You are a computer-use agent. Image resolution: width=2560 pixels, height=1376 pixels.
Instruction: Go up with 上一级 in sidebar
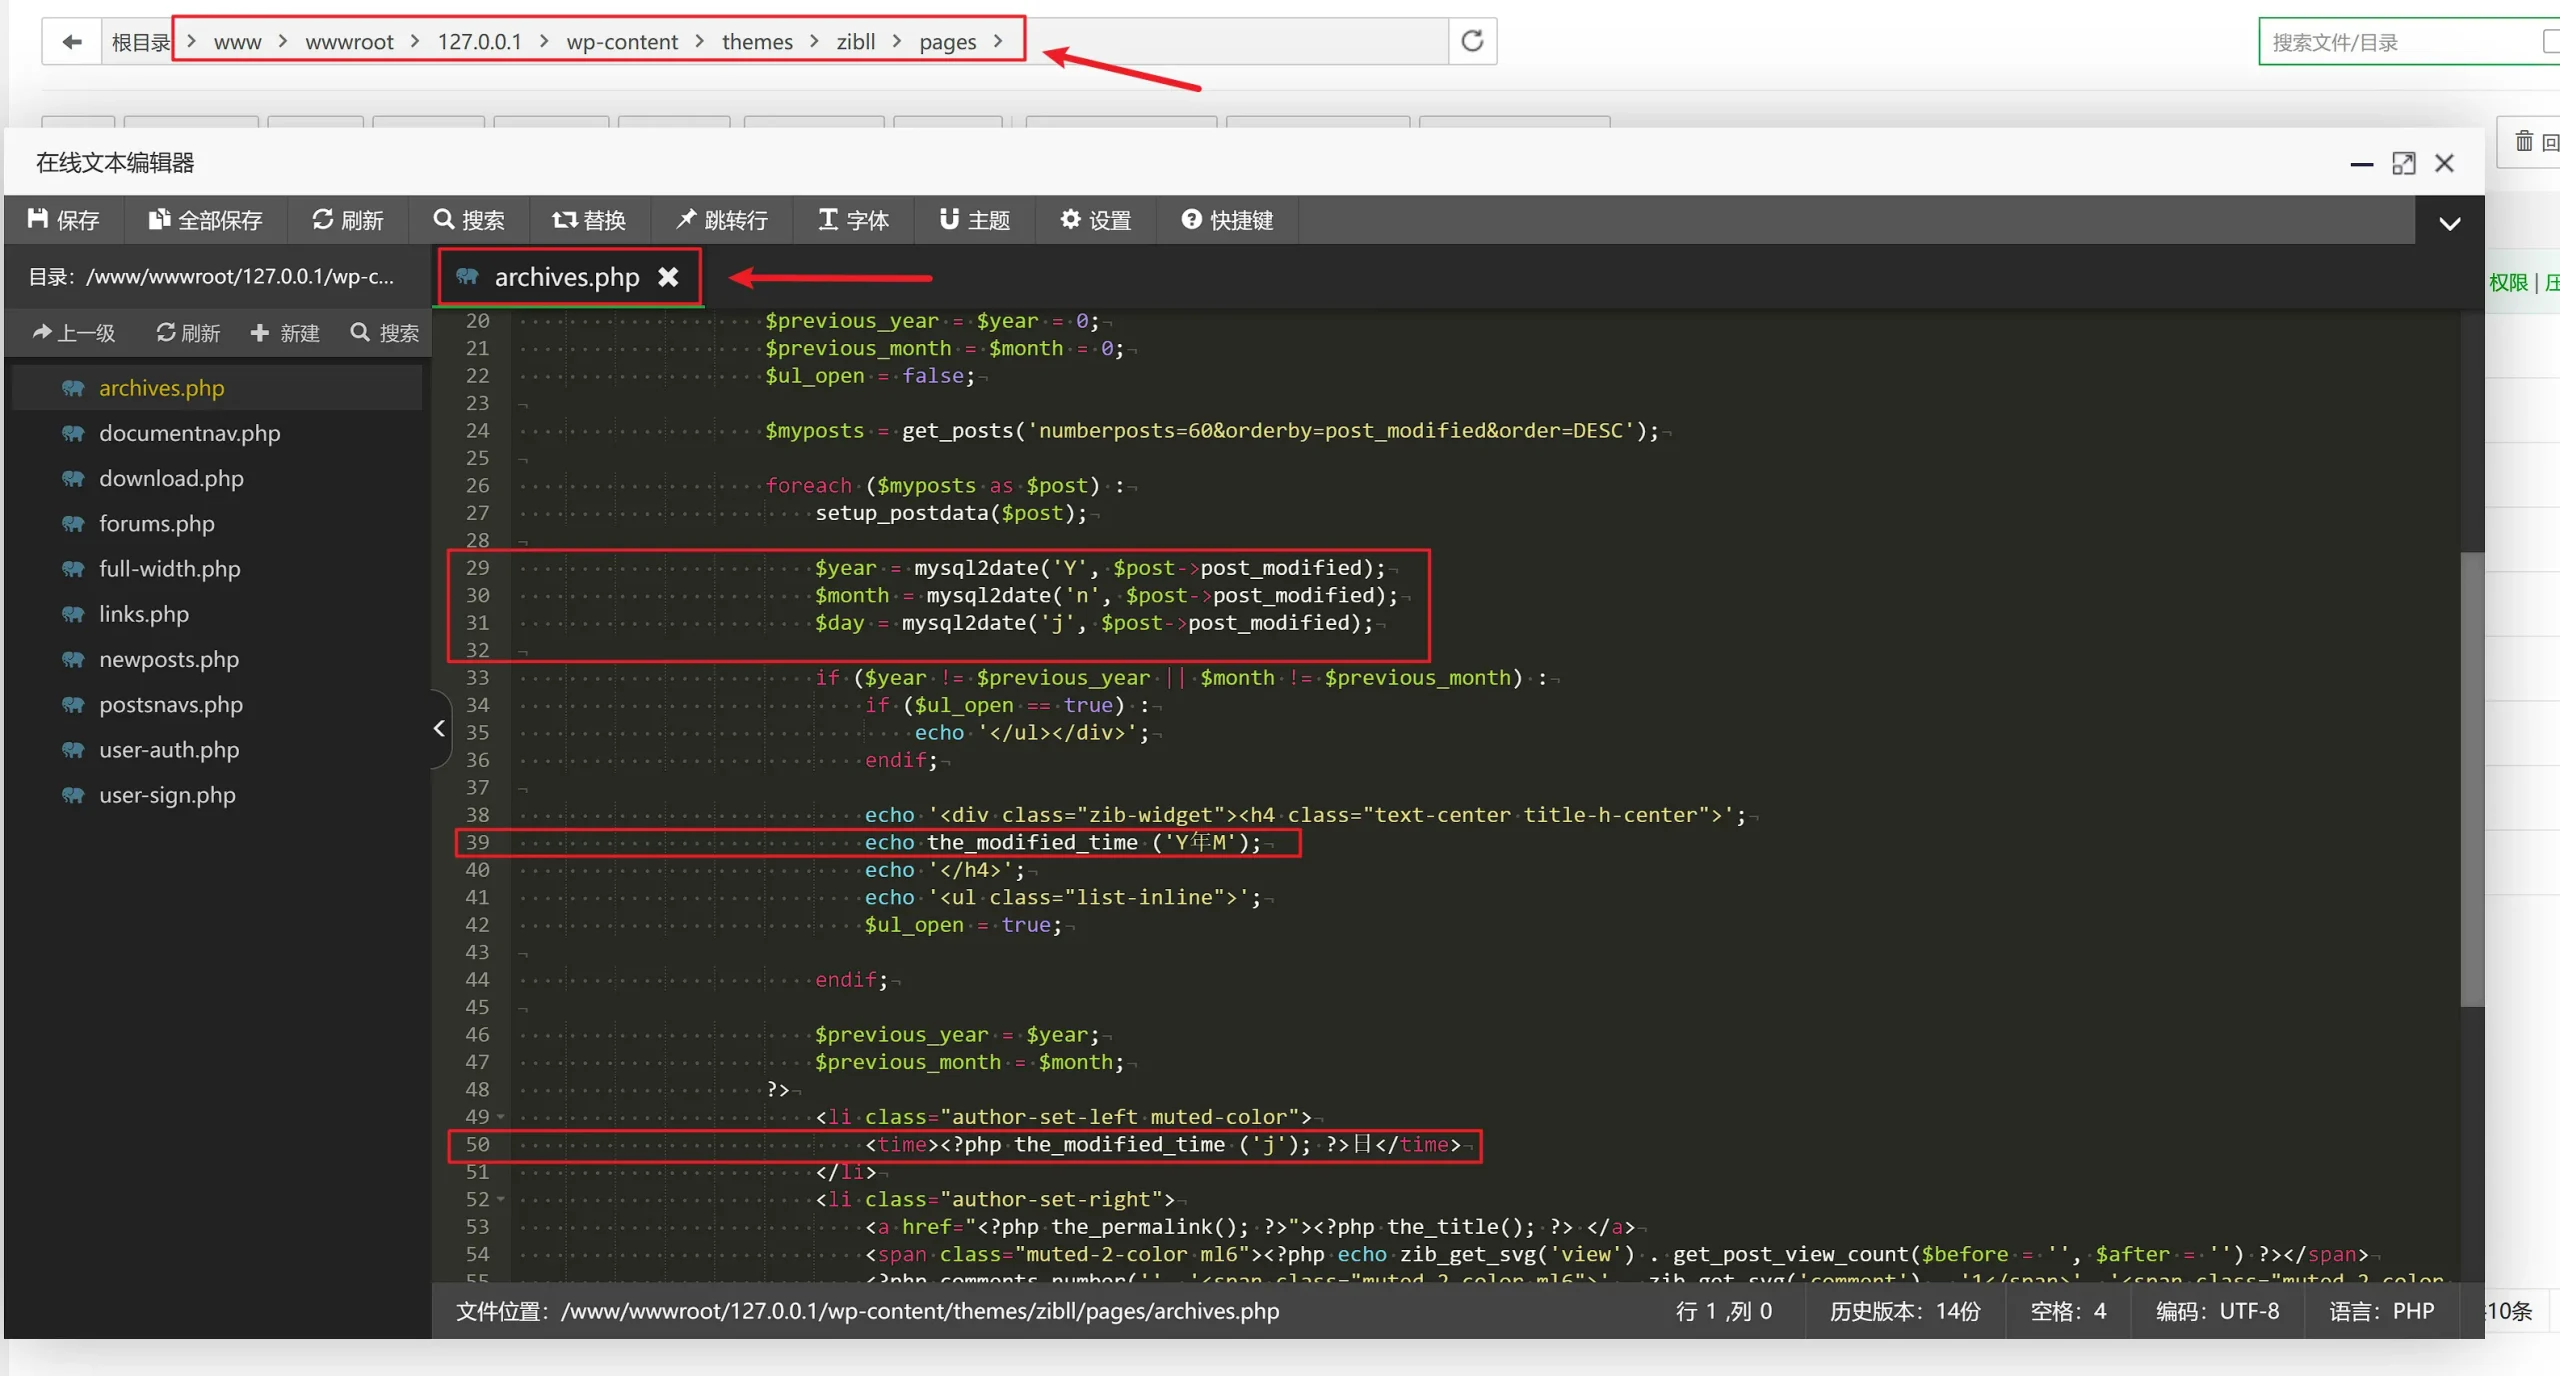pyautogui.click(x=74, y=333)
